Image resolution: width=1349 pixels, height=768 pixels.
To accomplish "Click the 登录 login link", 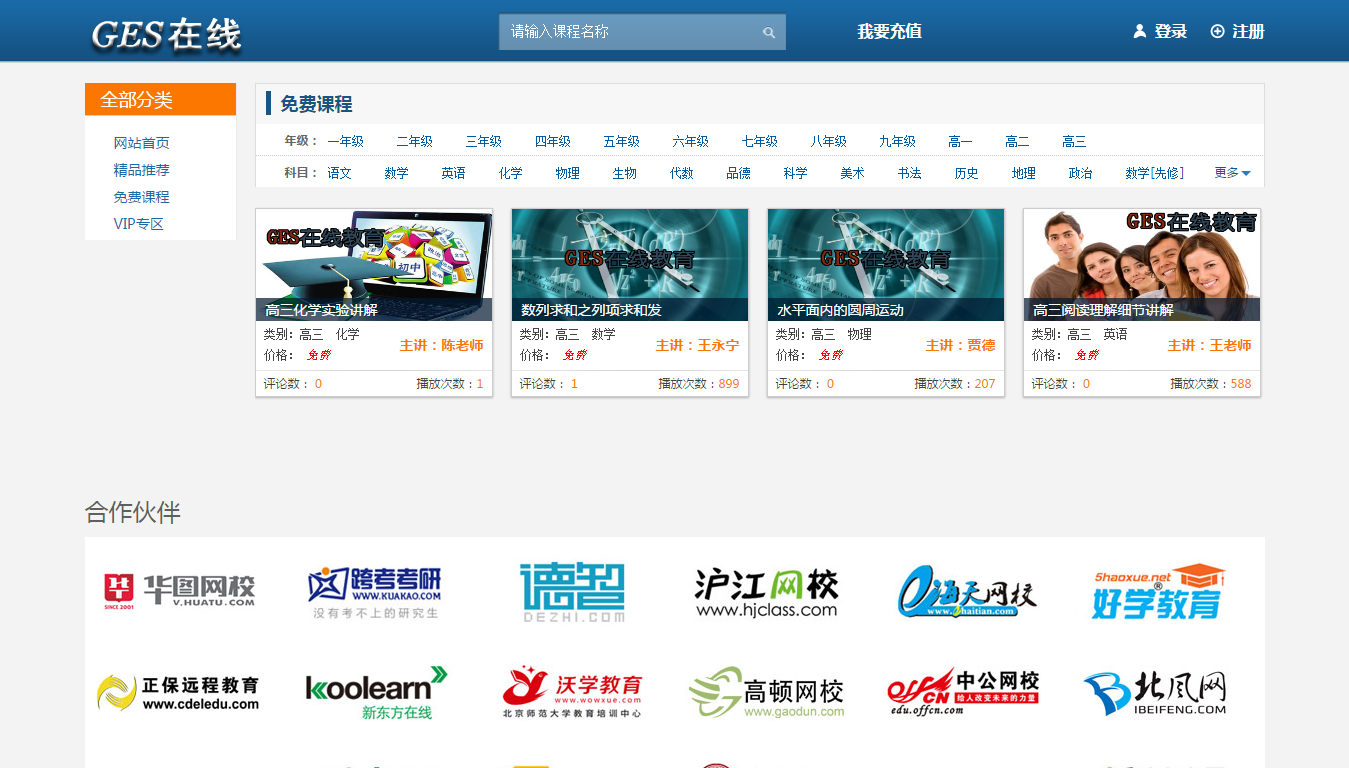I will tap(1160, 31).
